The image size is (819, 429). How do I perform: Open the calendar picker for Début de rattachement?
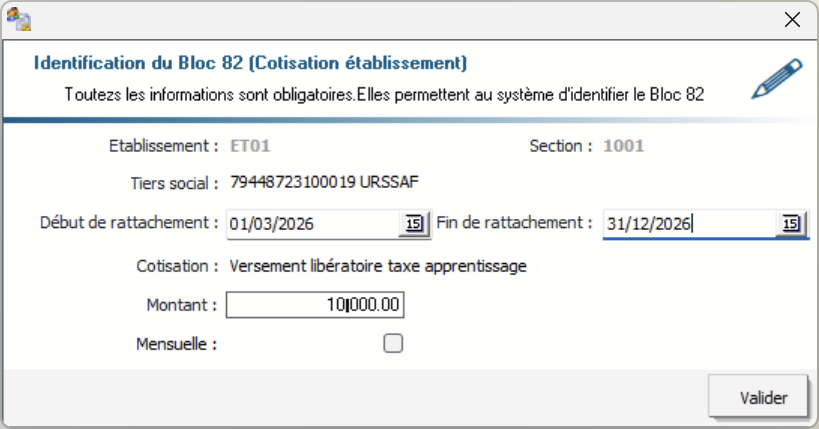(412, 224)
